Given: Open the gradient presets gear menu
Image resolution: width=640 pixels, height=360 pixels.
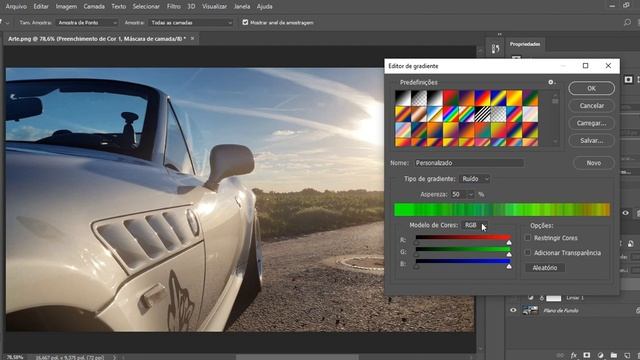Looking at the screenshot, I should [551, 82].
